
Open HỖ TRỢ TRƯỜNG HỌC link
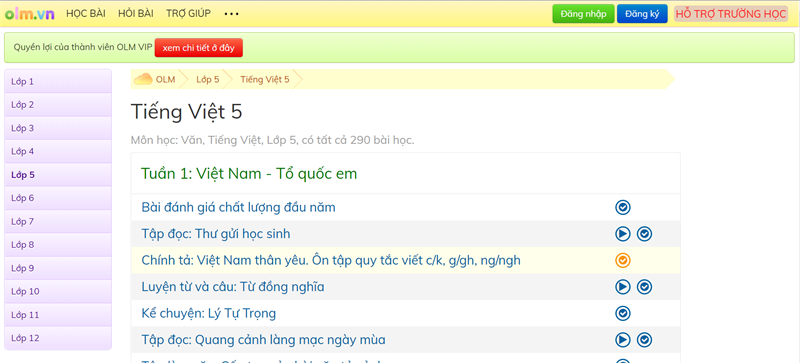click(731, 14)
